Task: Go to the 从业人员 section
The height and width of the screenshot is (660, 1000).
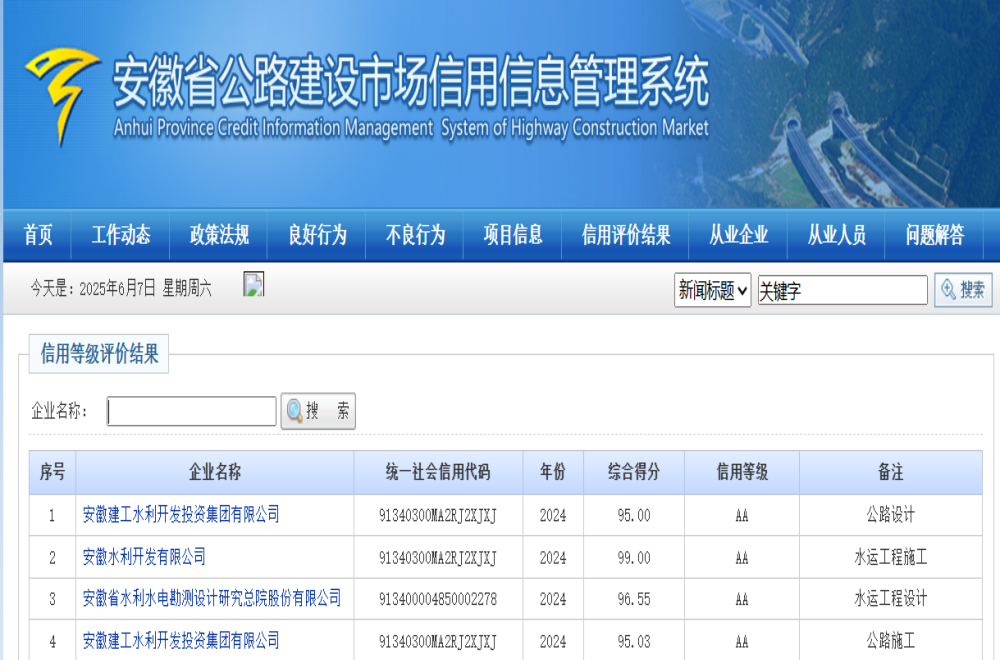Action: [837, 236]
